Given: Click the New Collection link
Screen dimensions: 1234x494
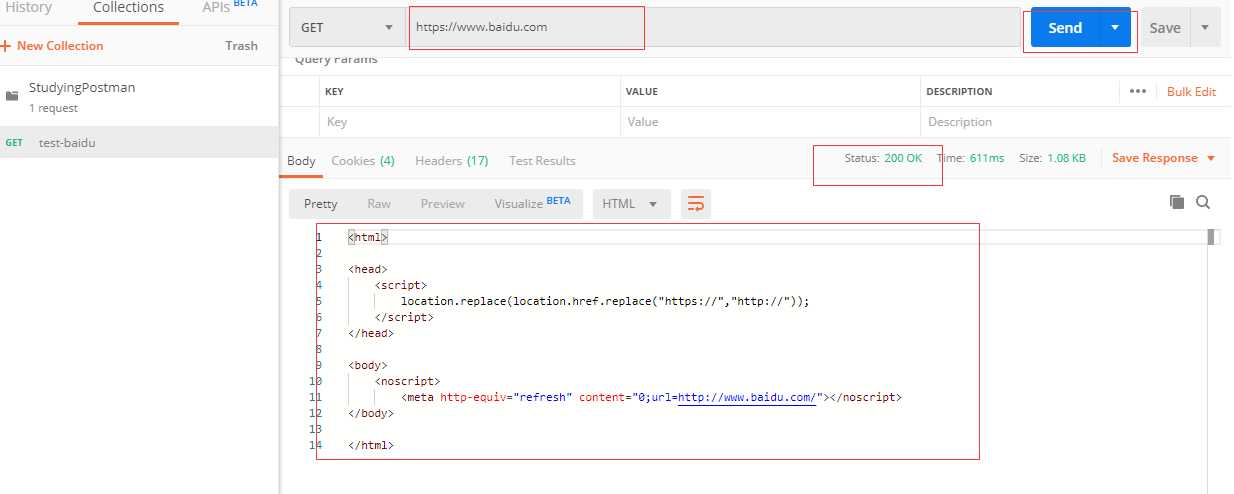Looking at the screenshot, I should point(60,46).
